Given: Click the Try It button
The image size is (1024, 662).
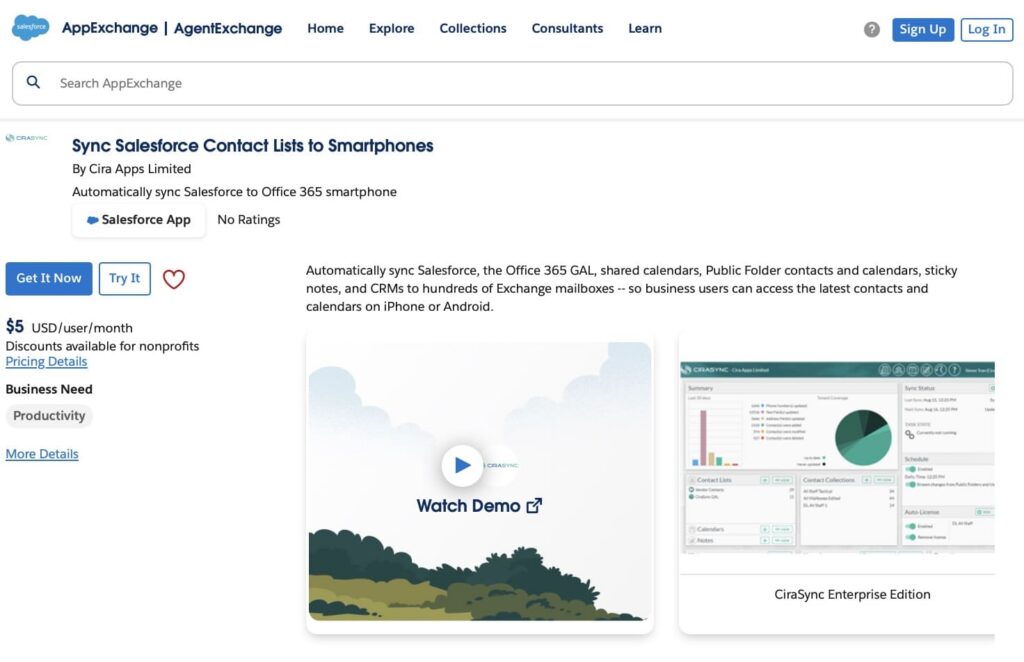Looking at the screenshot, I should pyautogui.click(x=124, y=279).
